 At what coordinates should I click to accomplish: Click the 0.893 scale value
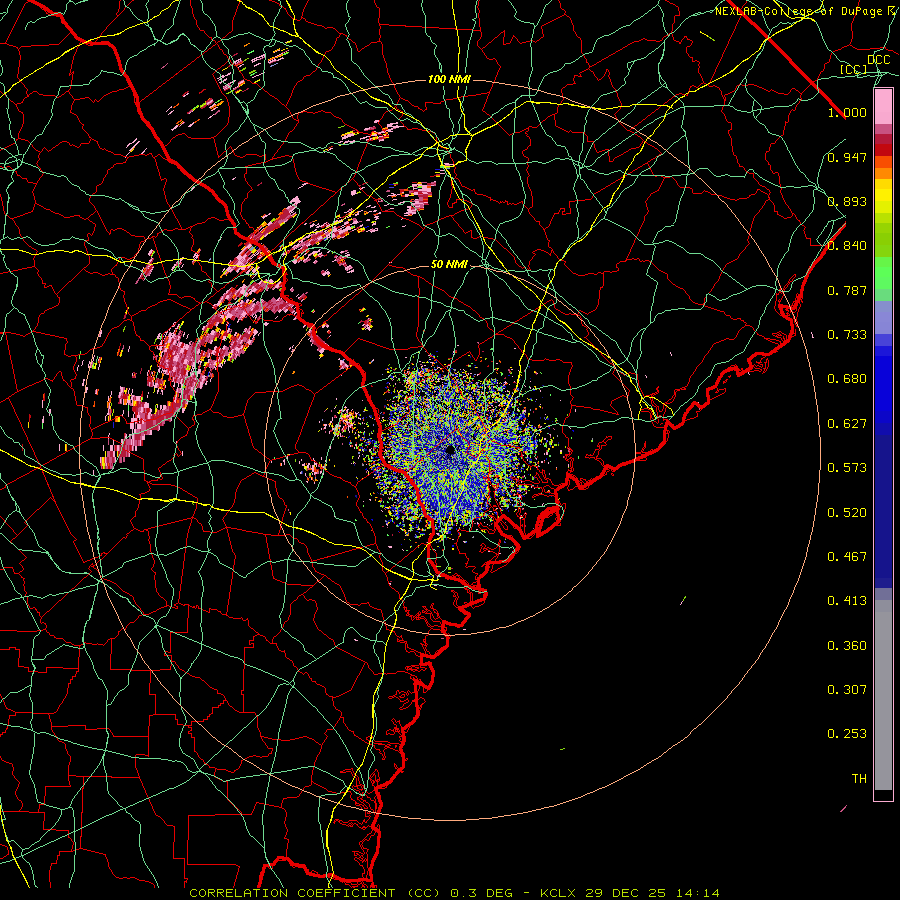click(x=847, y=201)
